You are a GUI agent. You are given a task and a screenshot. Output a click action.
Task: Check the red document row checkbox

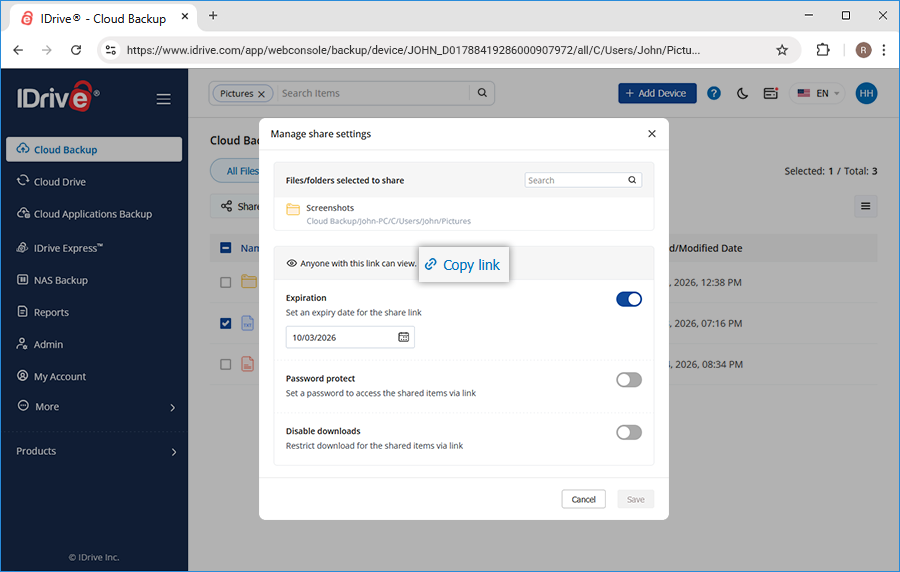coord(226,364)
